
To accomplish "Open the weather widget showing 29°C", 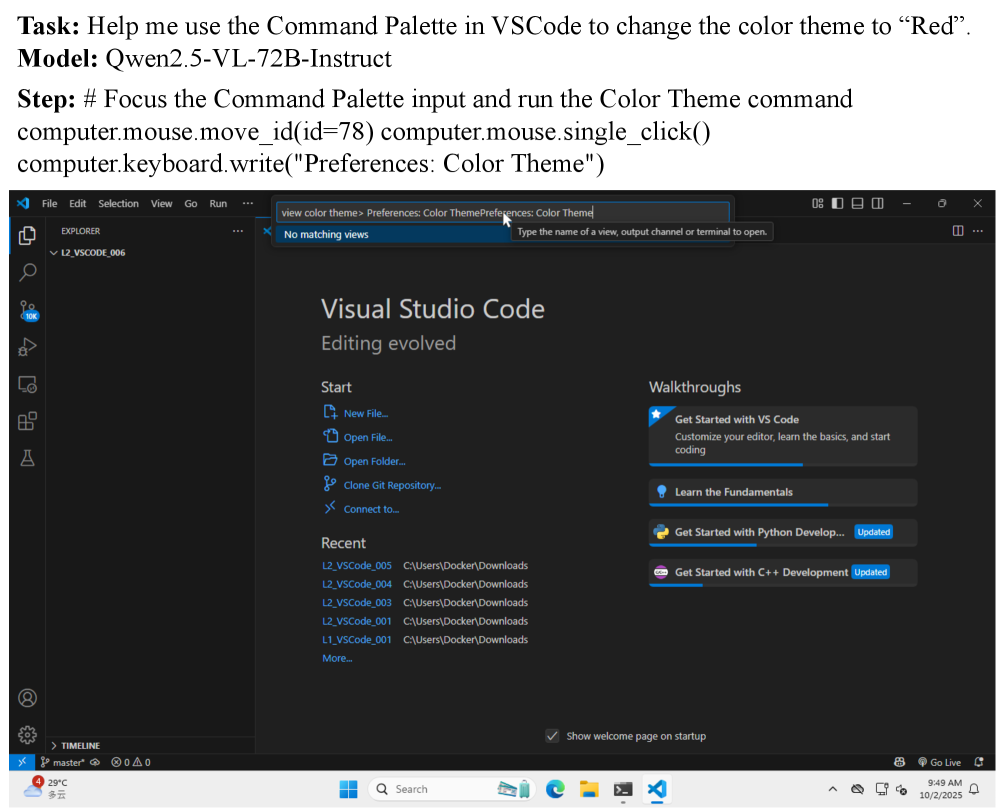I will click(46, 789).
